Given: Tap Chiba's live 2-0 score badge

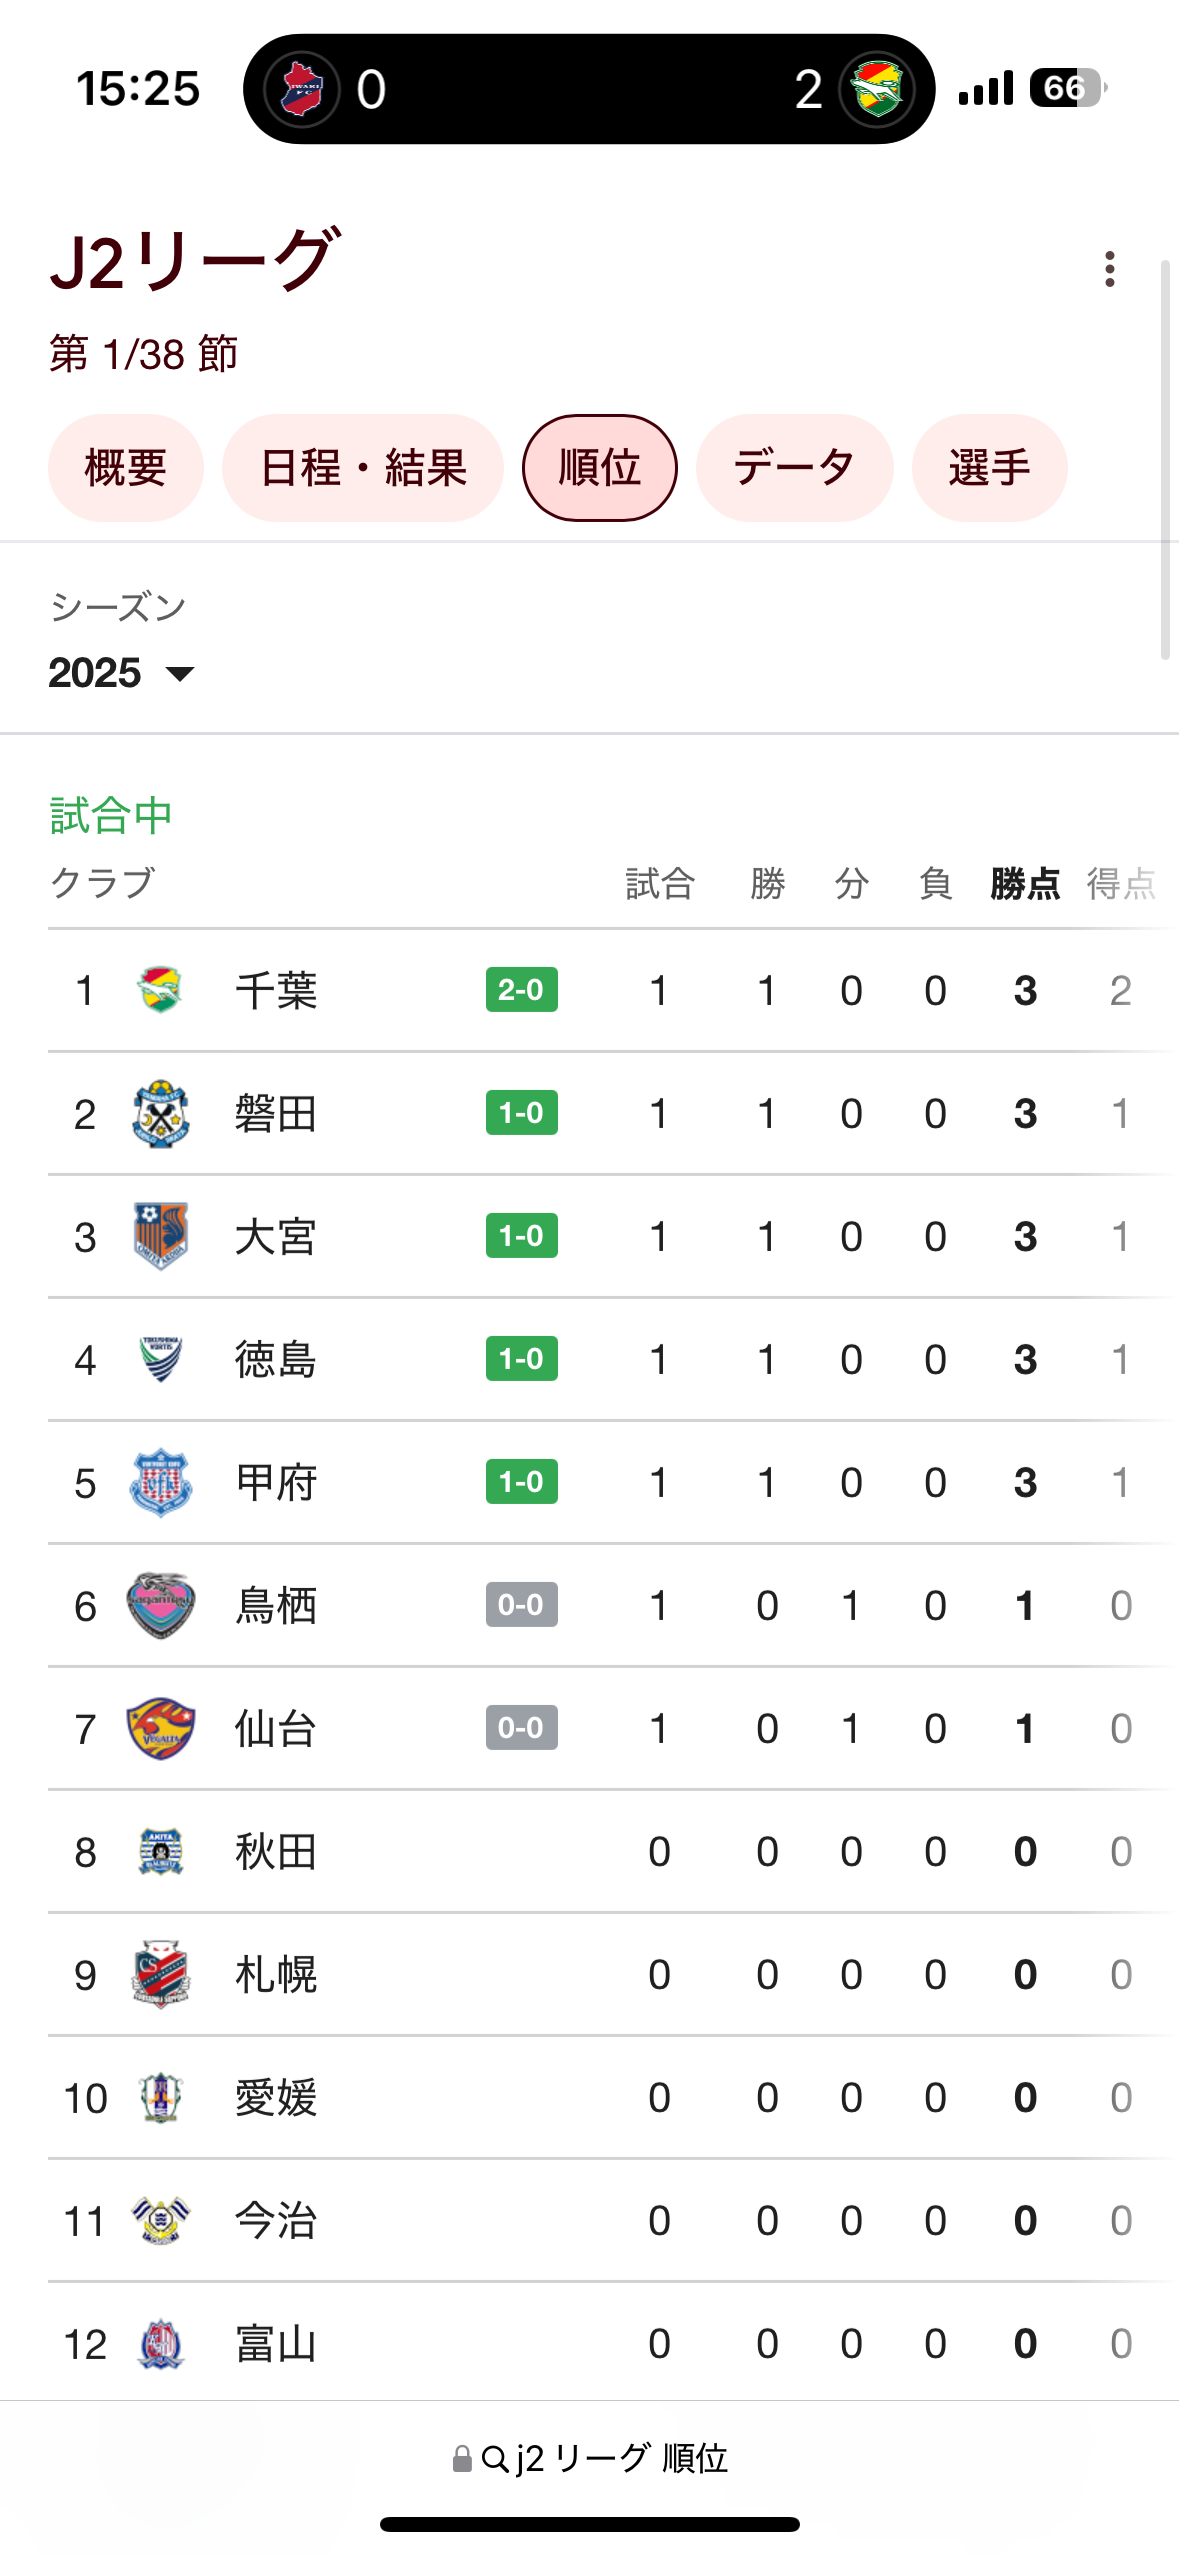Looking at the screenshot, I should [x=522, y=990].
